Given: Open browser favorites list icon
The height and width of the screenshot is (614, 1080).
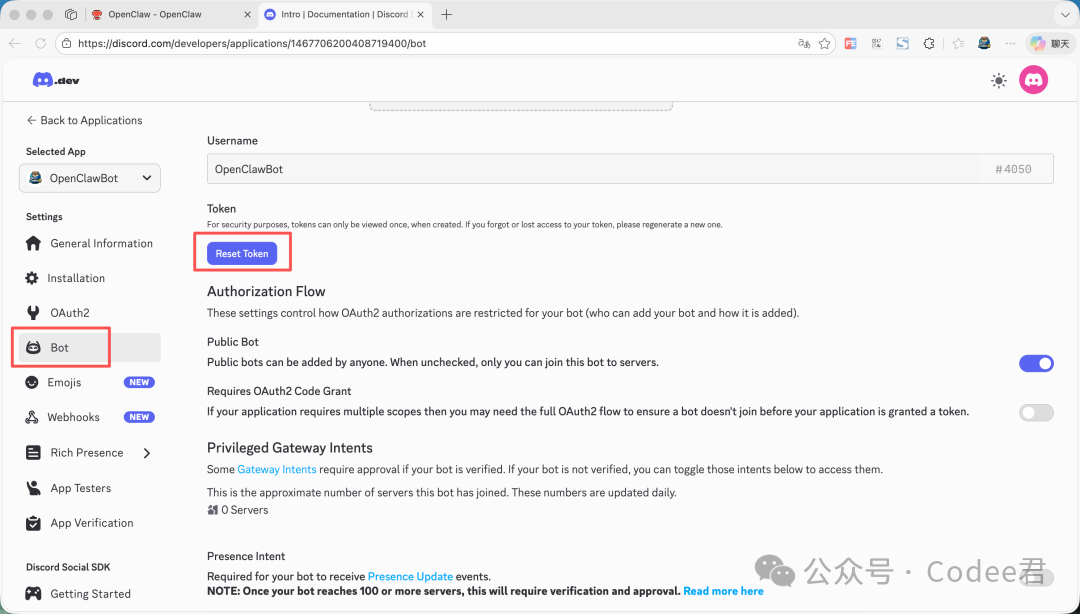Looking at the screenshot, I should click(x=958, y=43).
